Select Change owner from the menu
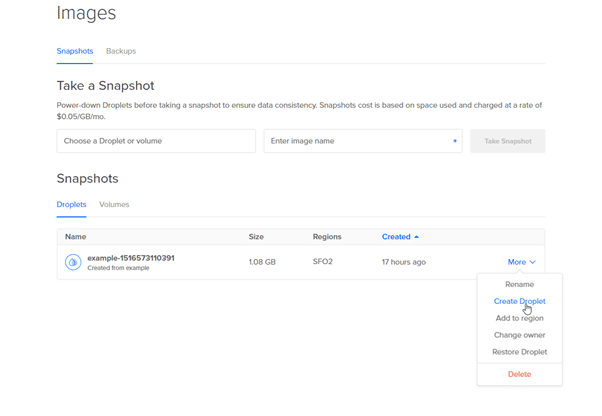 click(x=519, y=335)
